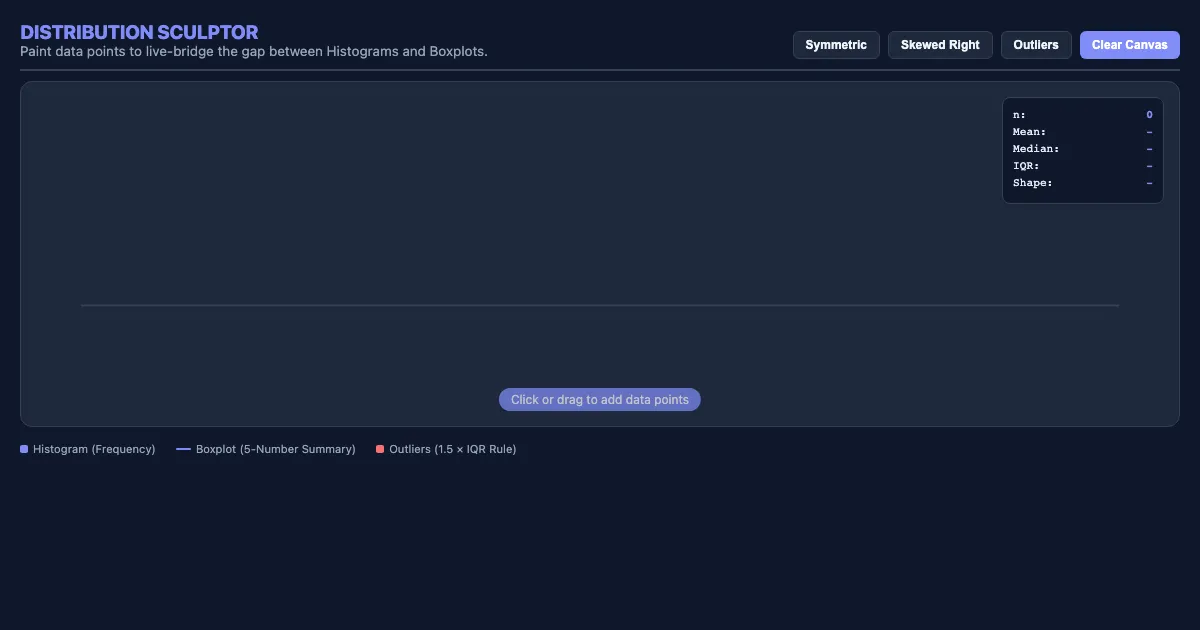This screenshot has width=1200, height=630.
Task: Clear Canvas of all points
Action: (x=1130, y=45)
